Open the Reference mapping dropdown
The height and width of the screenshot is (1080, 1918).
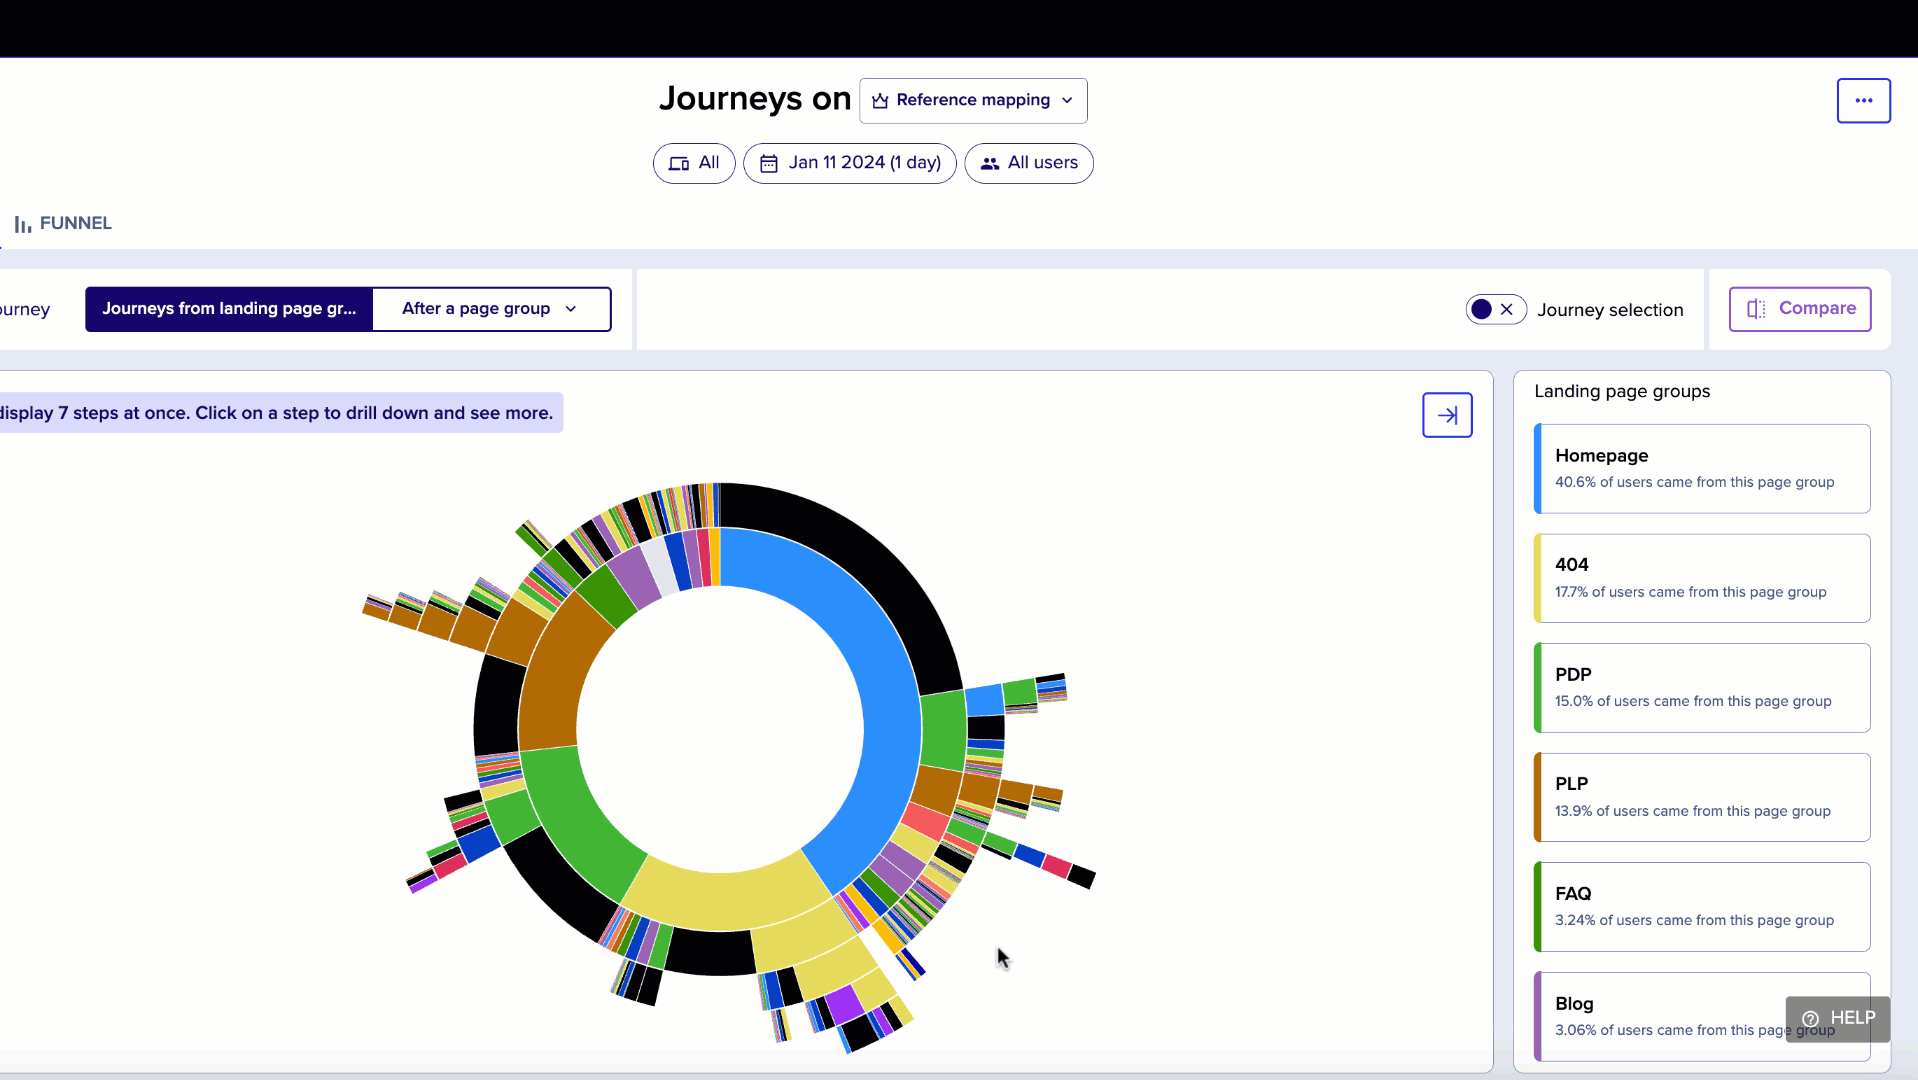pyautogui.click(x=973, y=101)
